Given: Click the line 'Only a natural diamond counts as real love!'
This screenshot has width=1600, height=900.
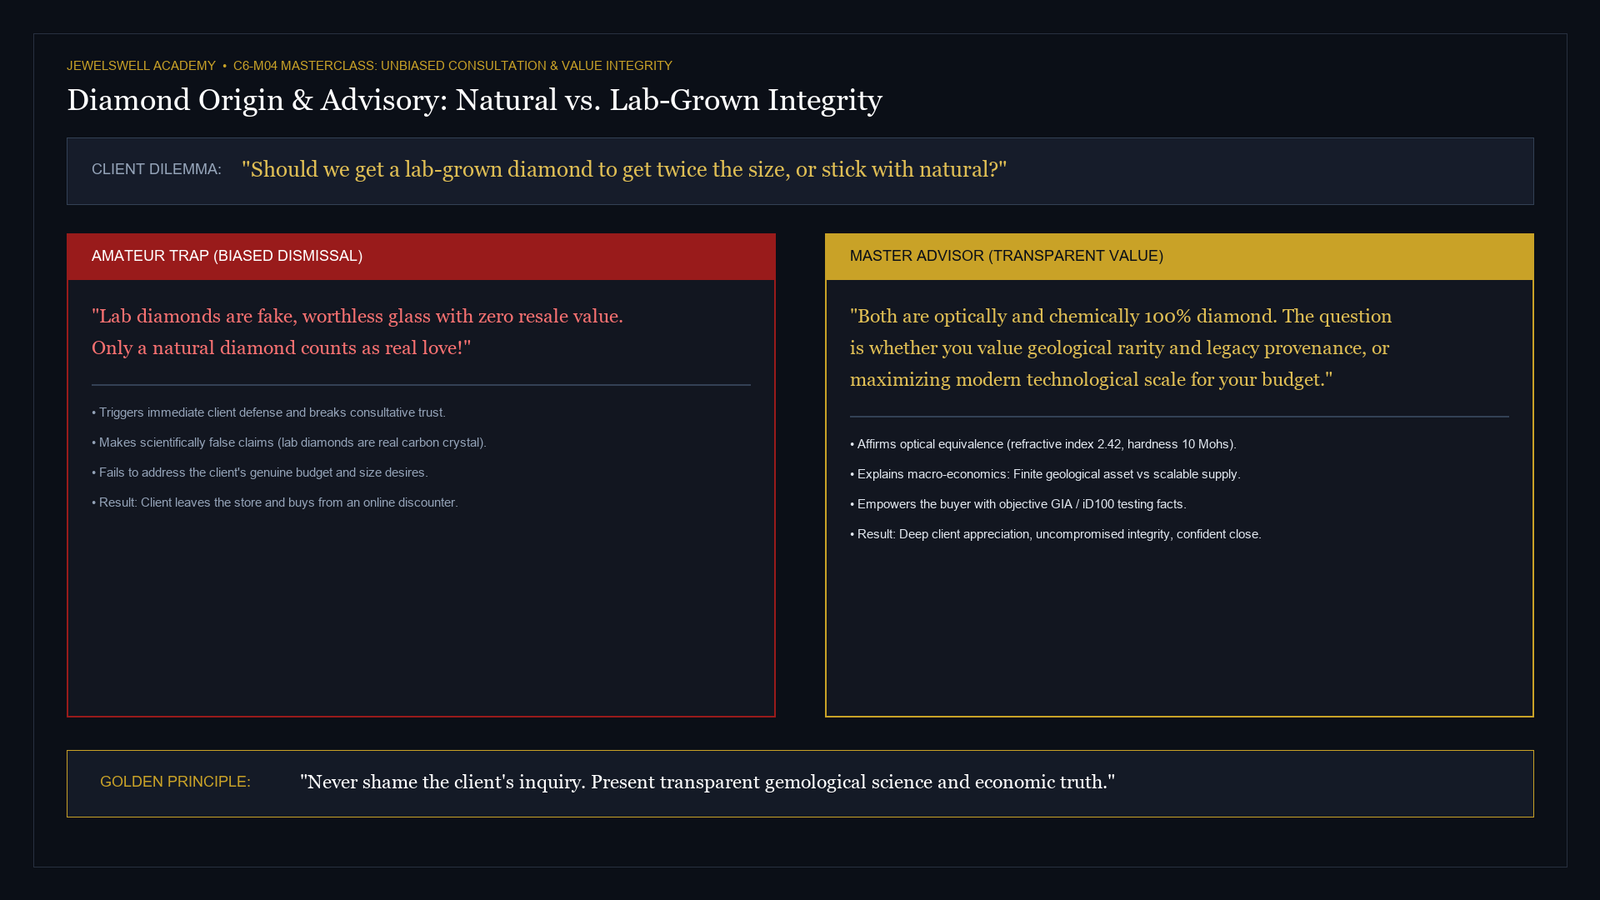Looking at the screenshot, I should (x=281, y=348).
